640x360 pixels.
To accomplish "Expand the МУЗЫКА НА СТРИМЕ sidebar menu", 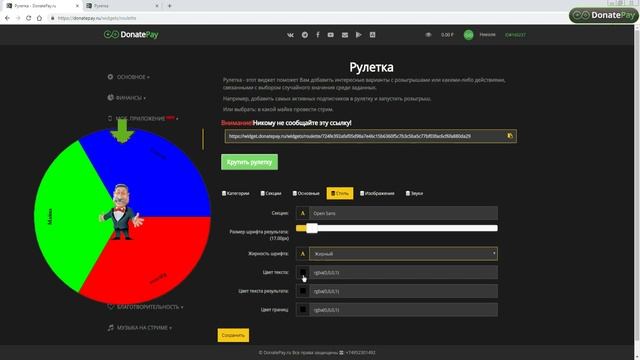I will [140, 328].
